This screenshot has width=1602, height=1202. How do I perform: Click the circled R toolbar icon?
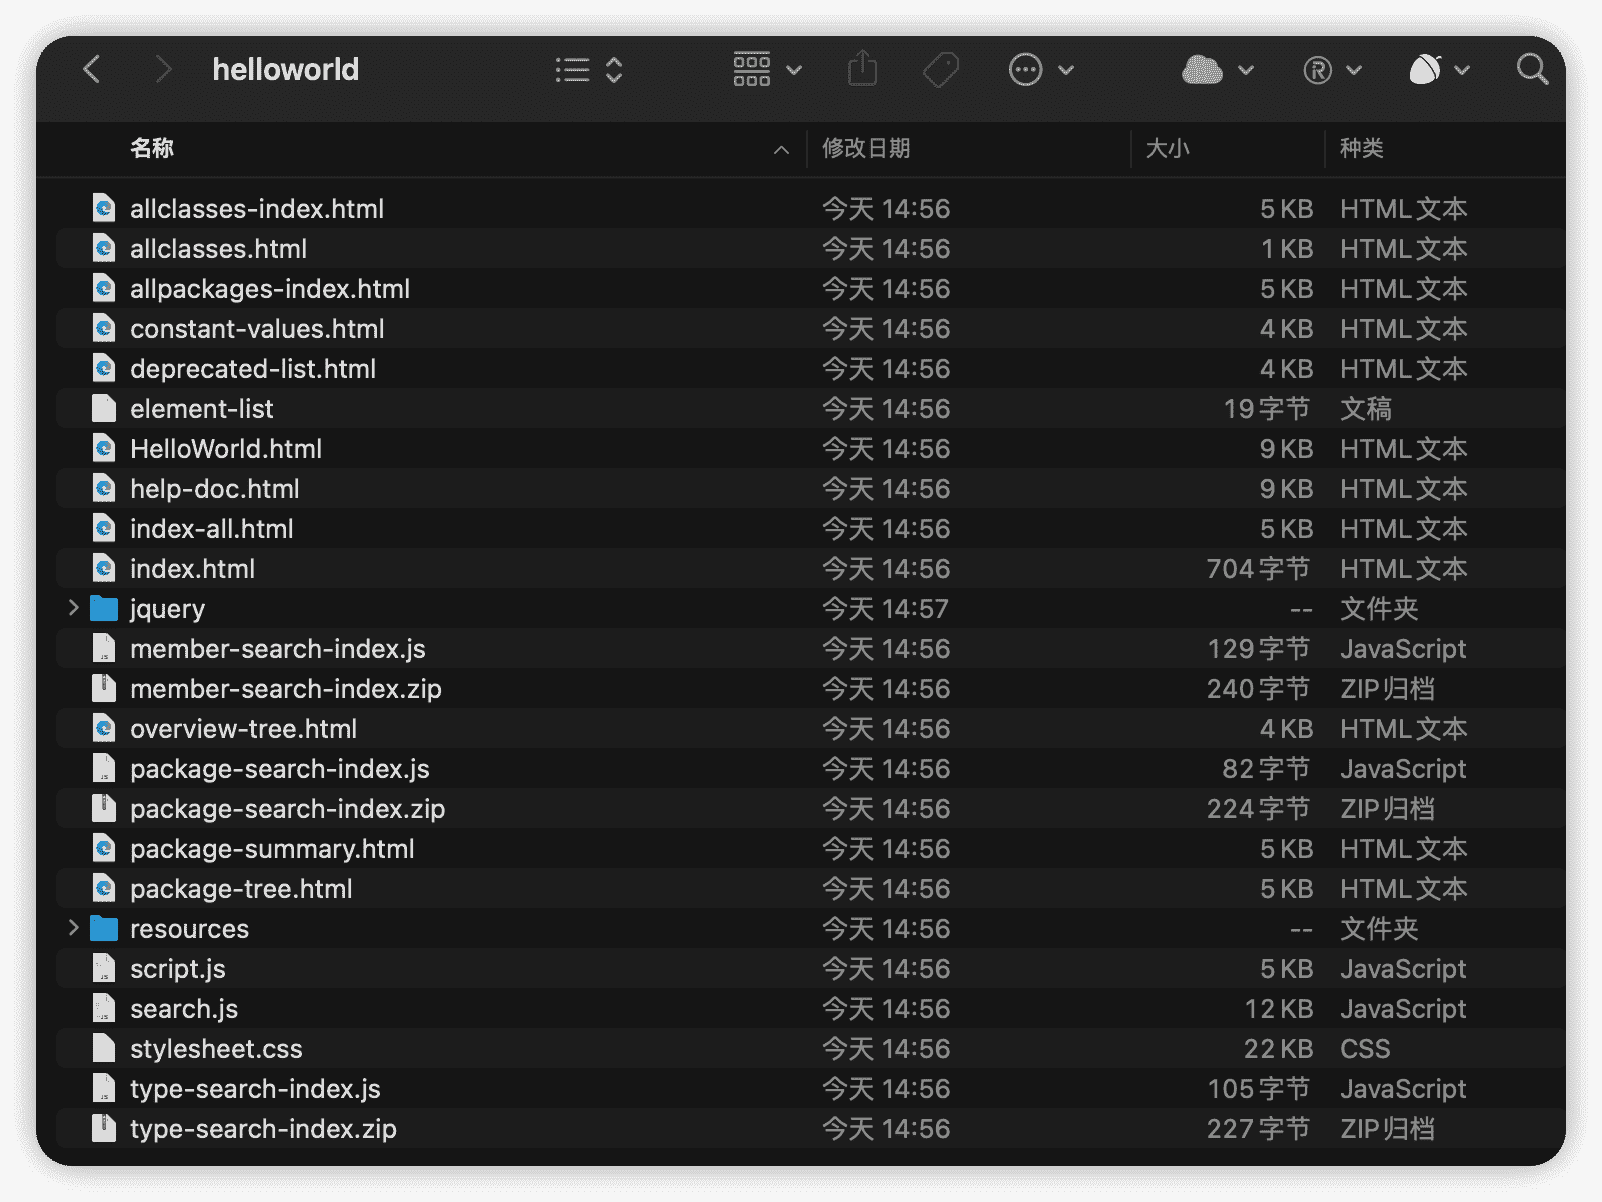(x=1331, y=70)
